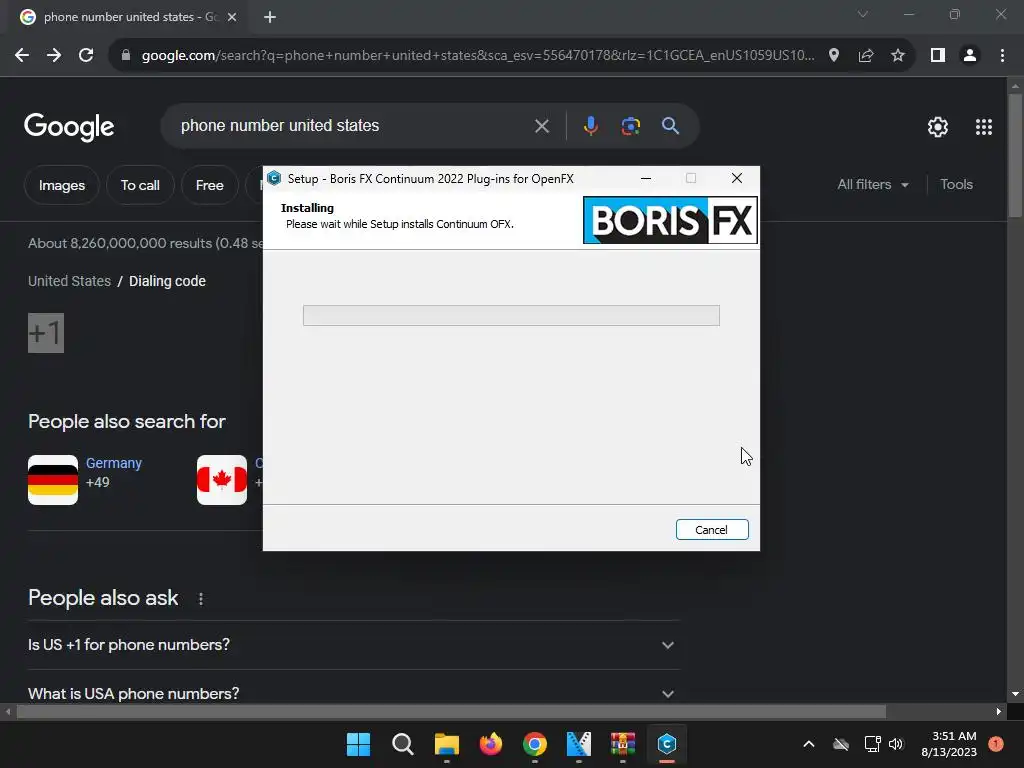Click the magnifier search button in Google
Image resolution: width=1024 pixels, height=768 pixels.
click(671, 125)
